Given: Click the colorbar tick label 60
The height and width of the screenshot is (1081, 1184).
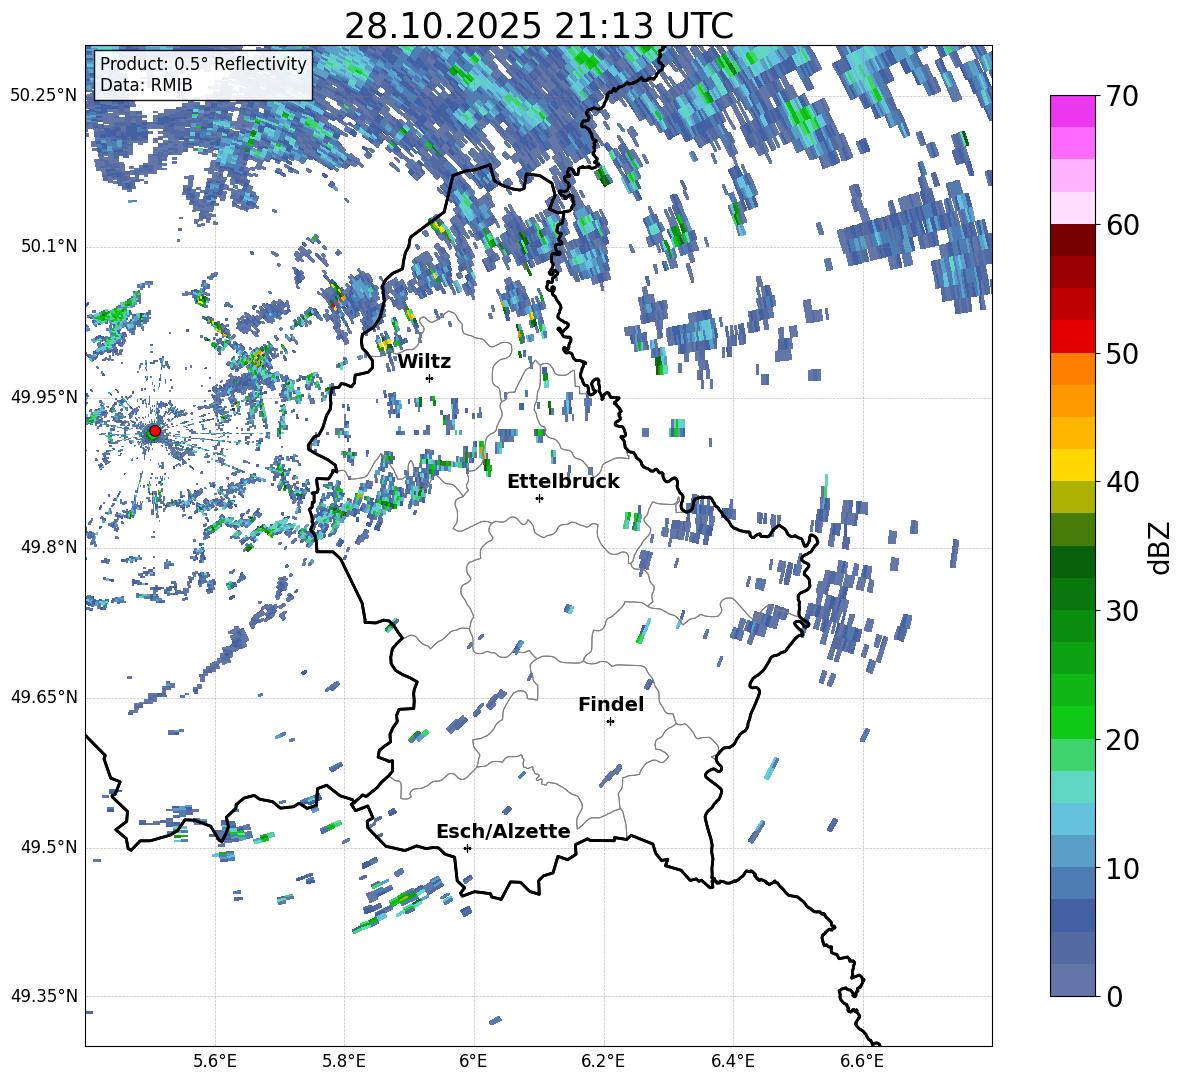Looking at the screenshot, I should click(x=1122, y=225).
